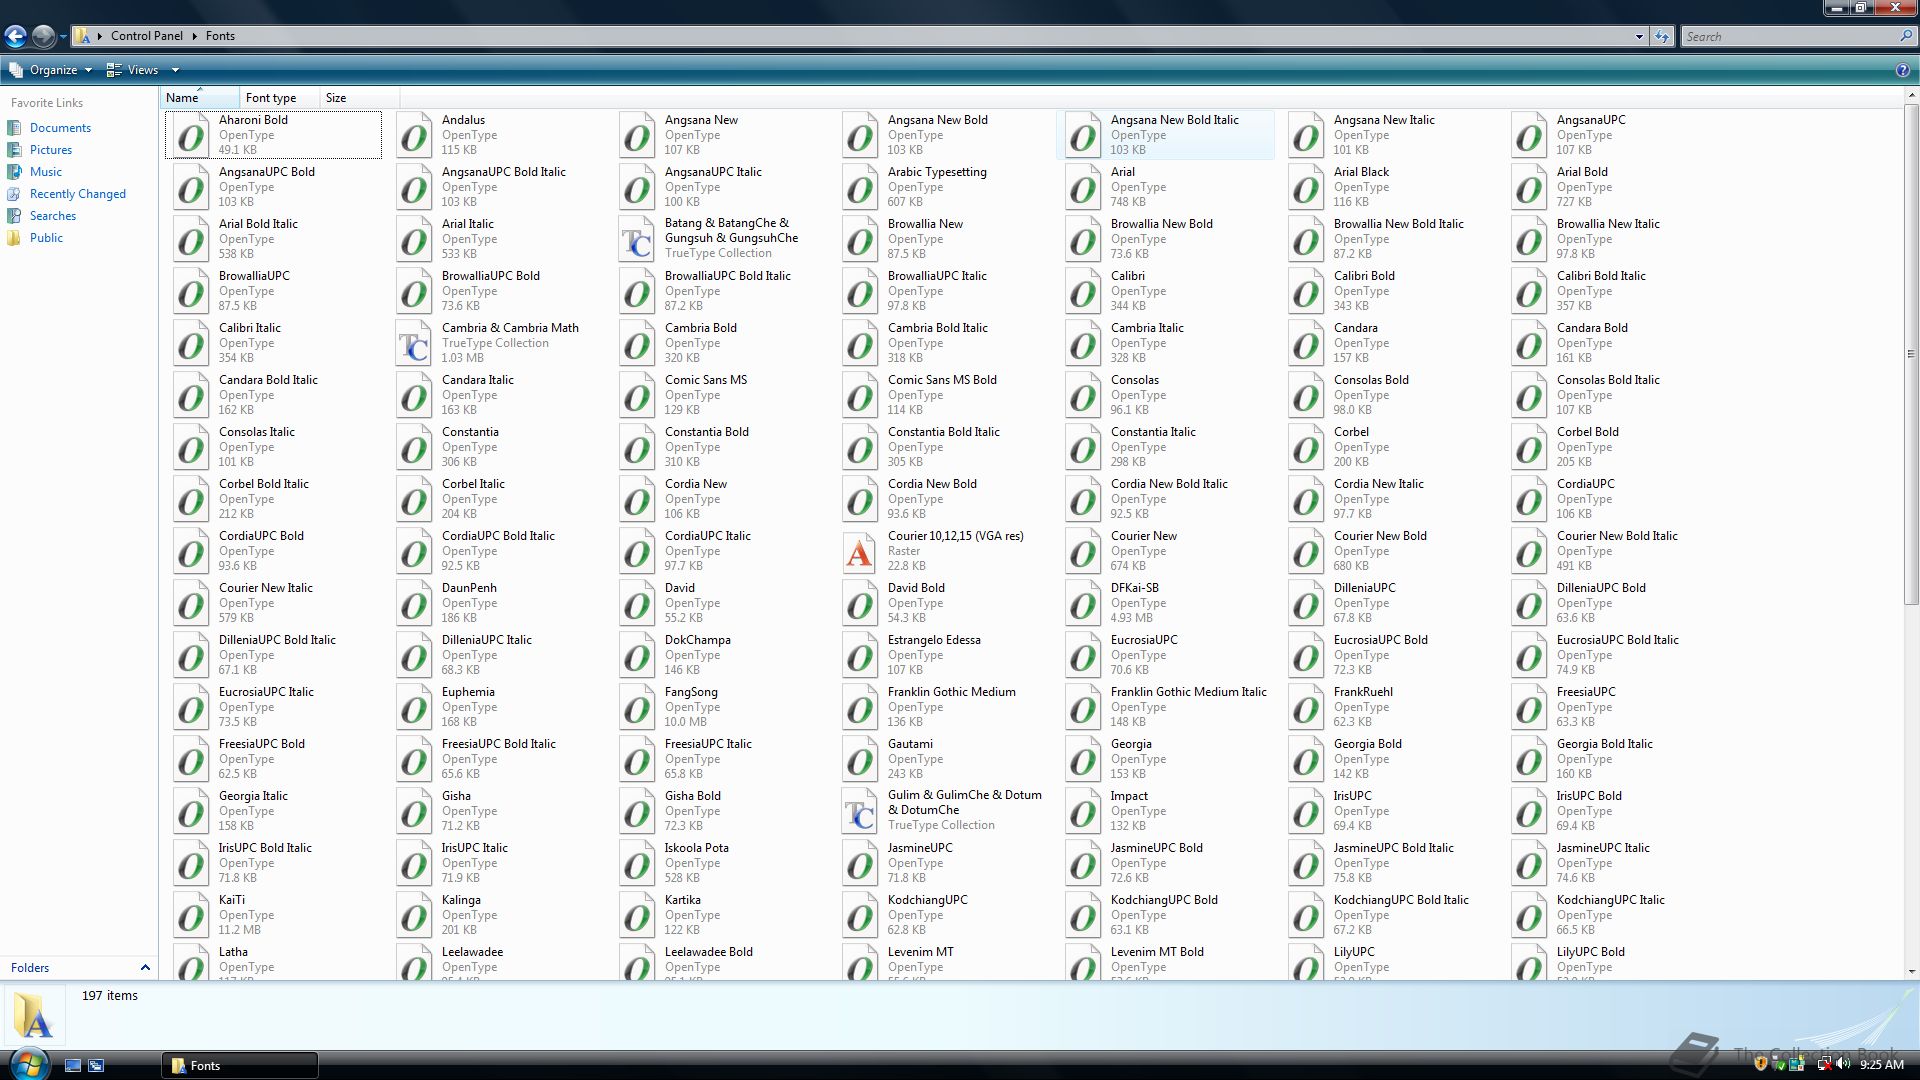
Task: Click the Refresh button beside address bar
Action: tap(1662, 36)
